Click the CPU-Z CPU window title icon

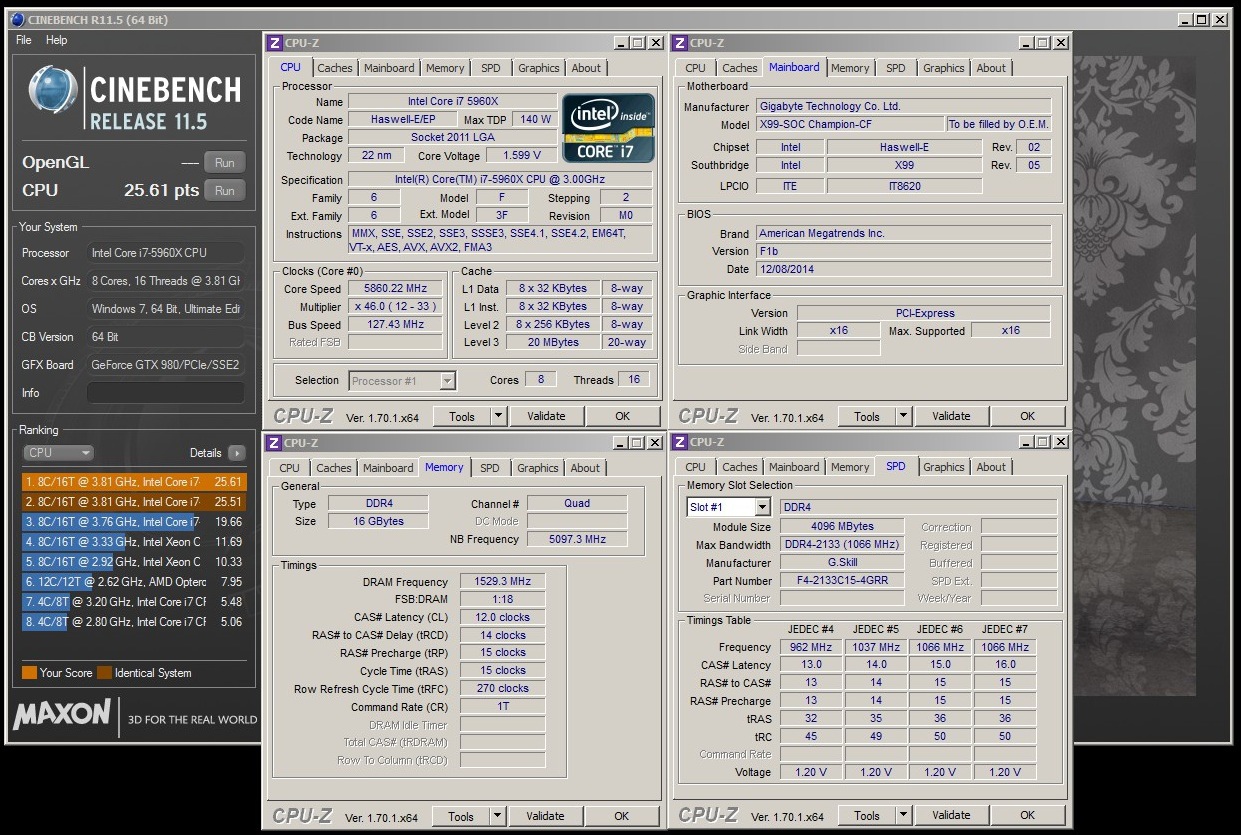(275, 43)
